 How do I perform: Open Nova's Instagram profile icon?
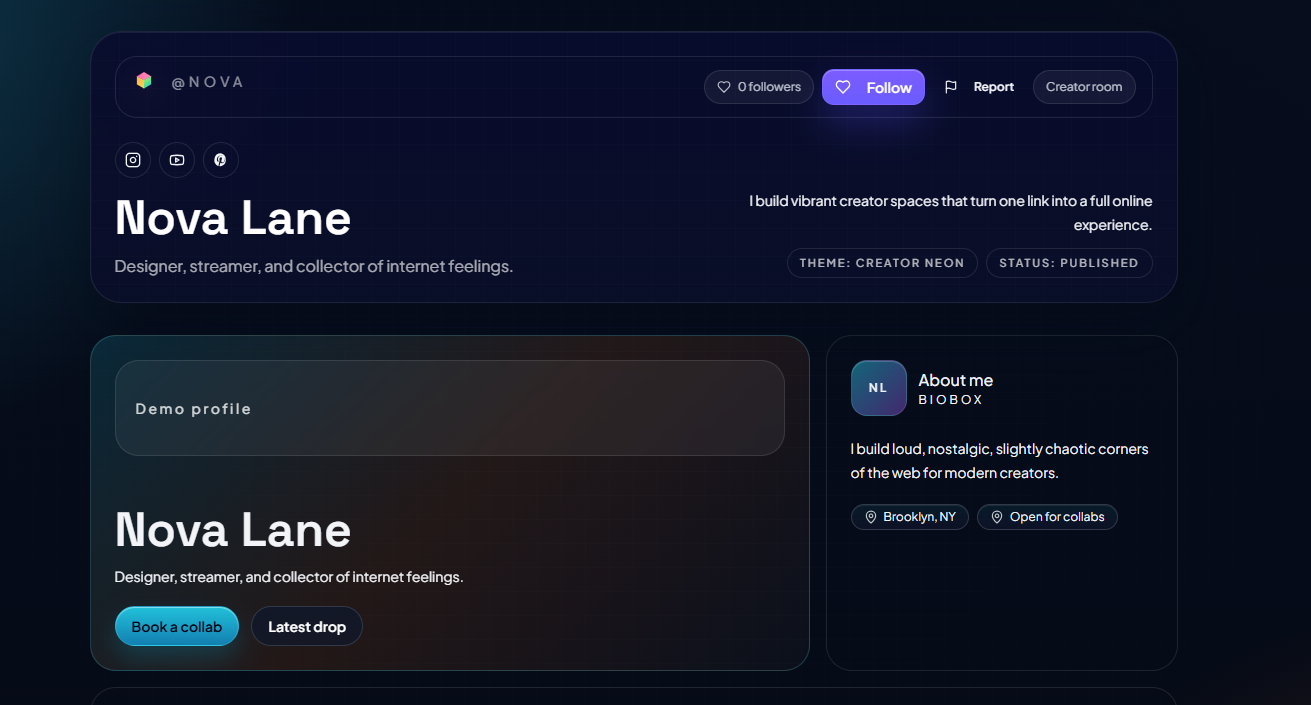pos(133,160)
